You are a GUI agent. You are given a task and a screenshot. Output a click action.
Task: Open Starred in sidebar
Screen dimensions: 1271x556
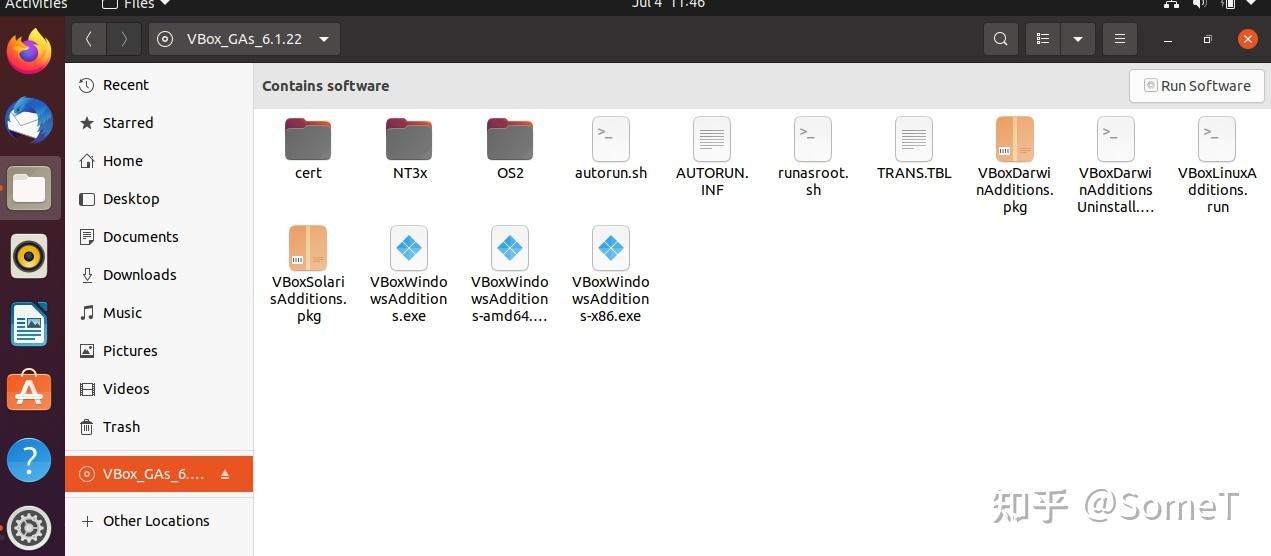click(159, 123)
